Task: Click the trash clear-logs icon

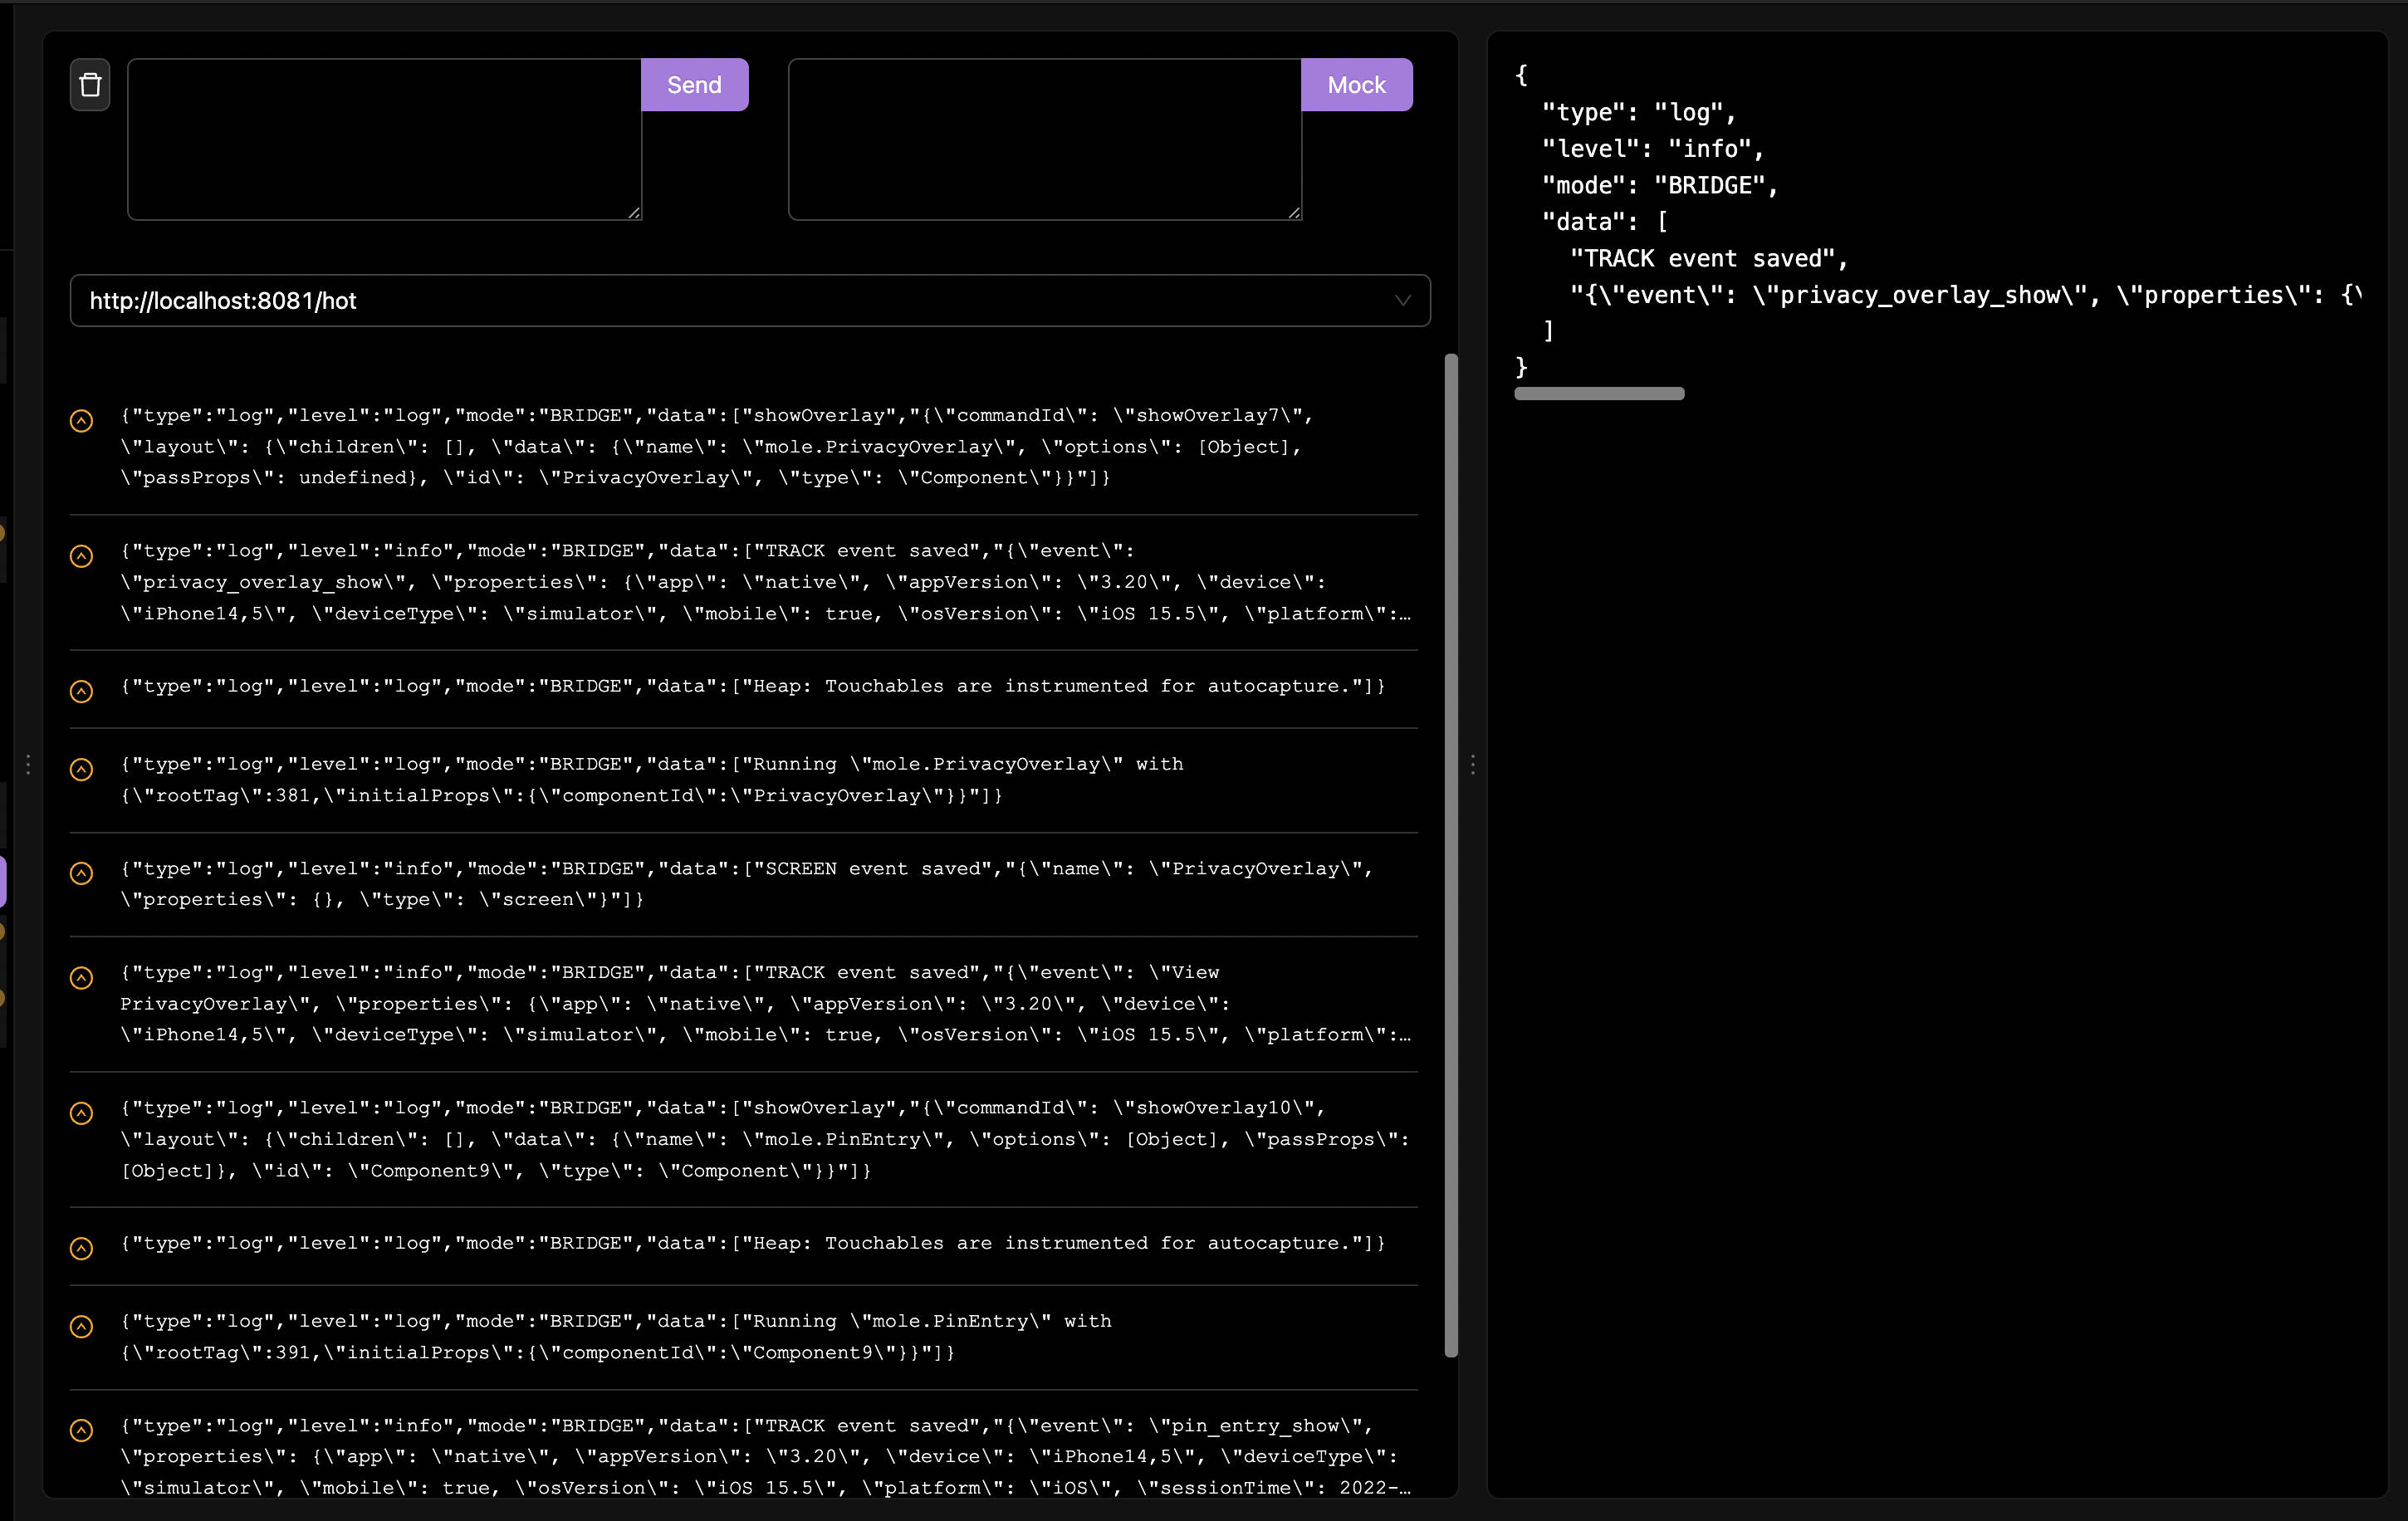Action: pyautogui.click(x=90, y=85)
